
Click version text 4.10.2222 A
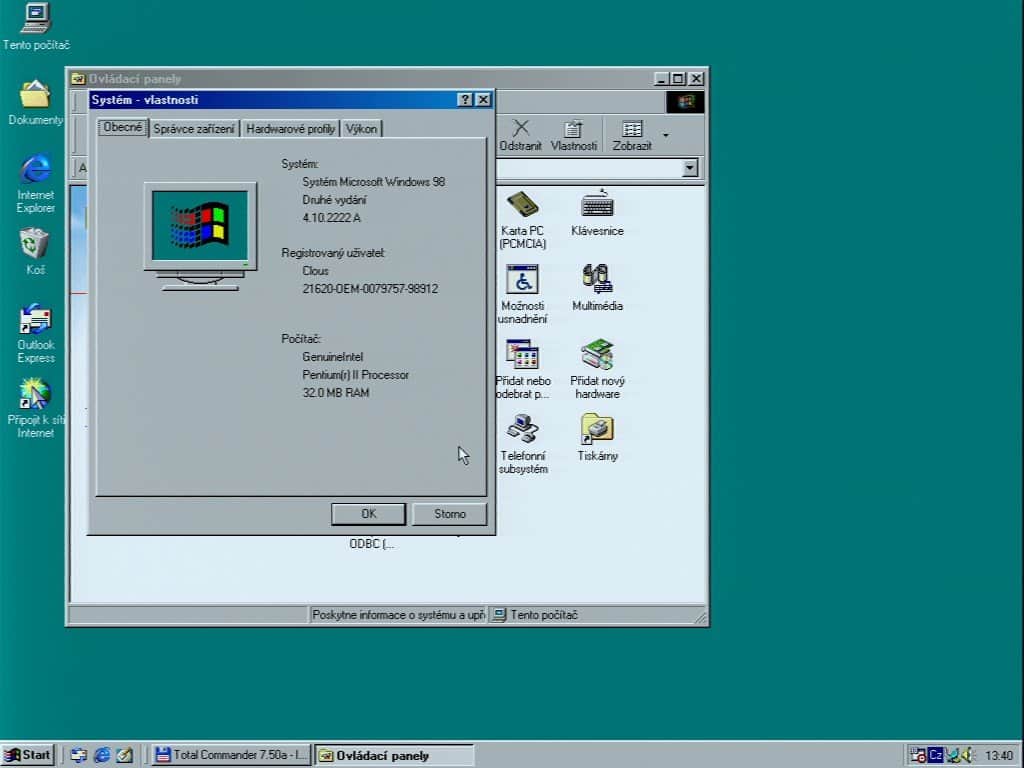pos(331,217)
